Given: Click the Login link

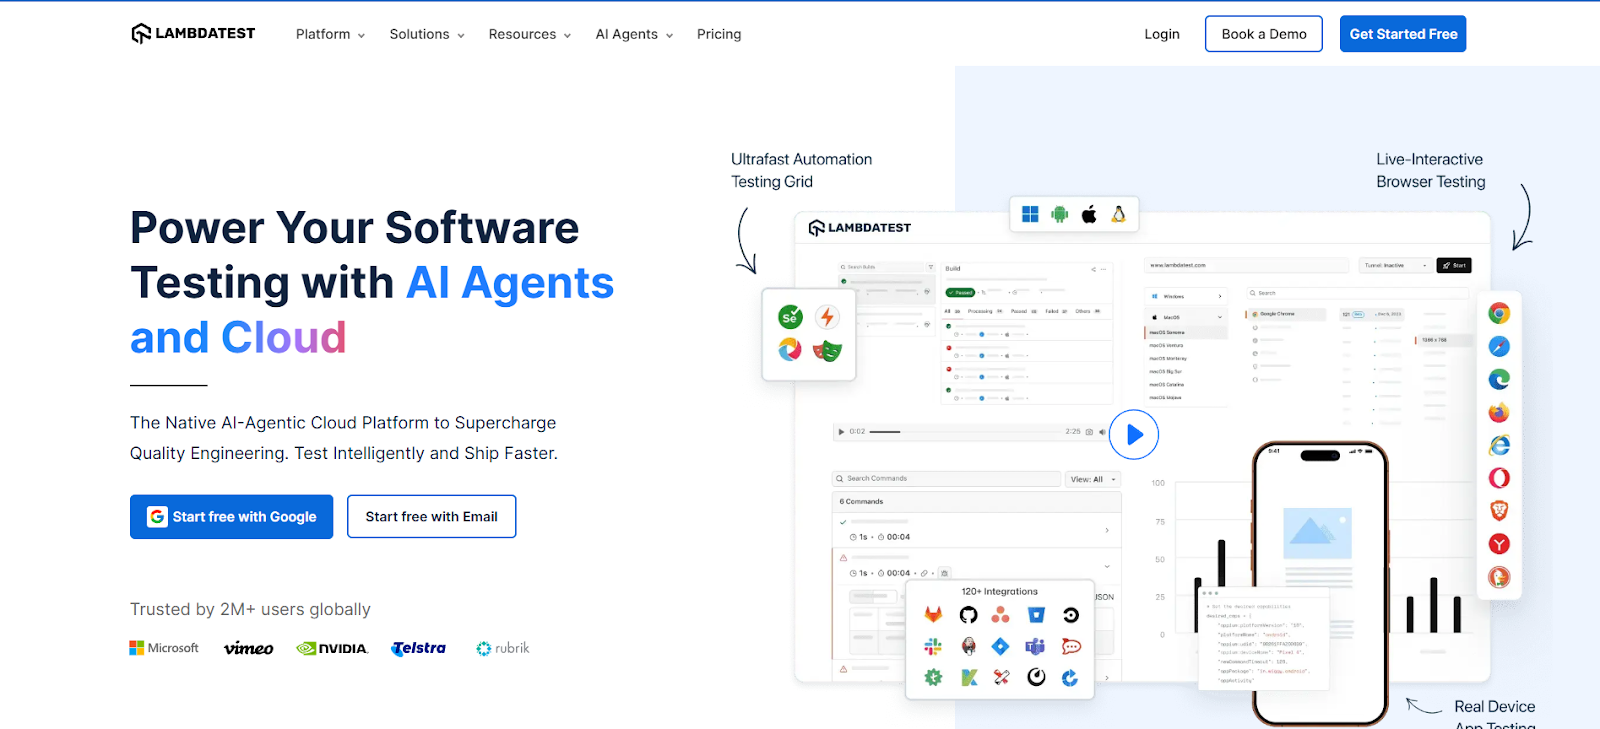Looking at the screenshot, I should click(x=1162, y=34).
